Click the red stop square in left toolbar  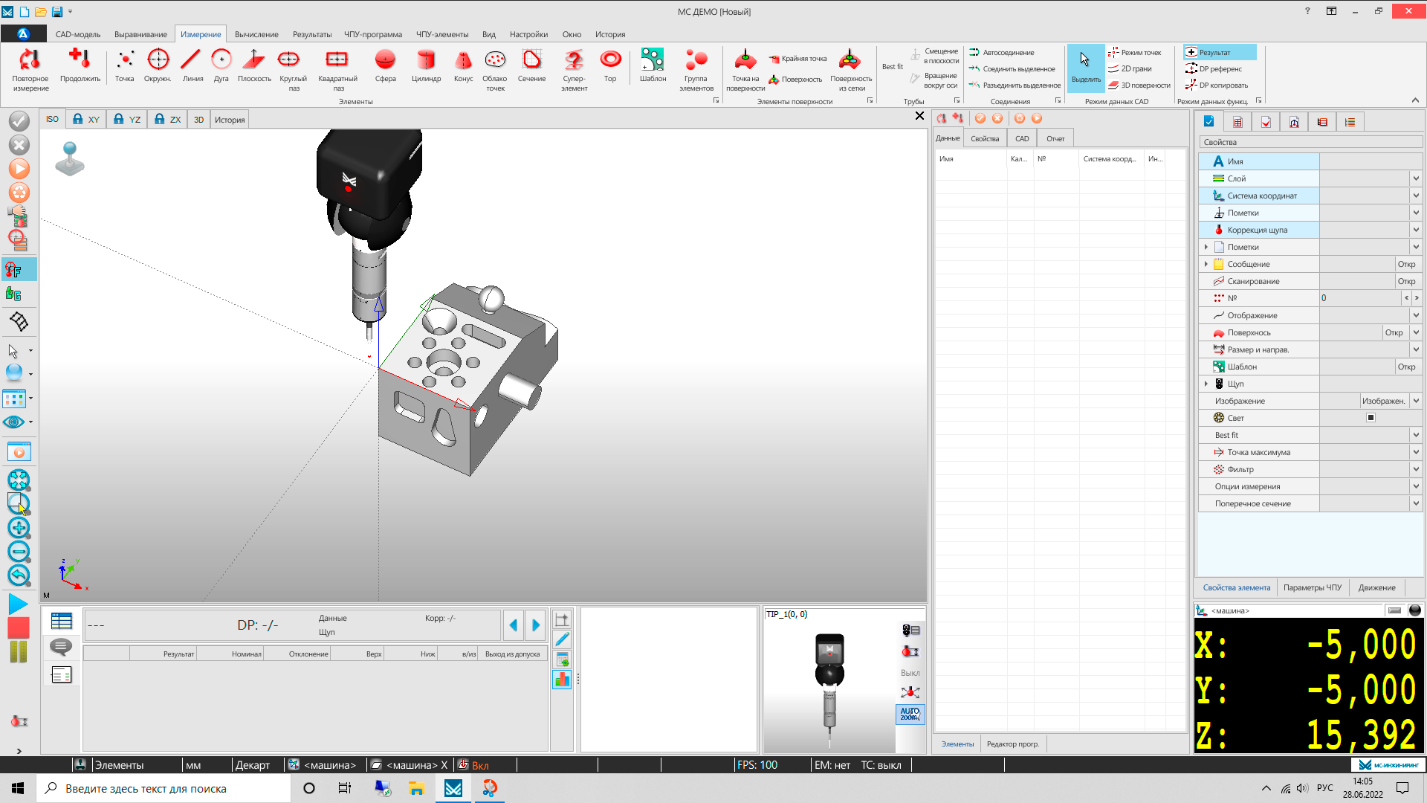pyautogui.click(x=19, y=628)
